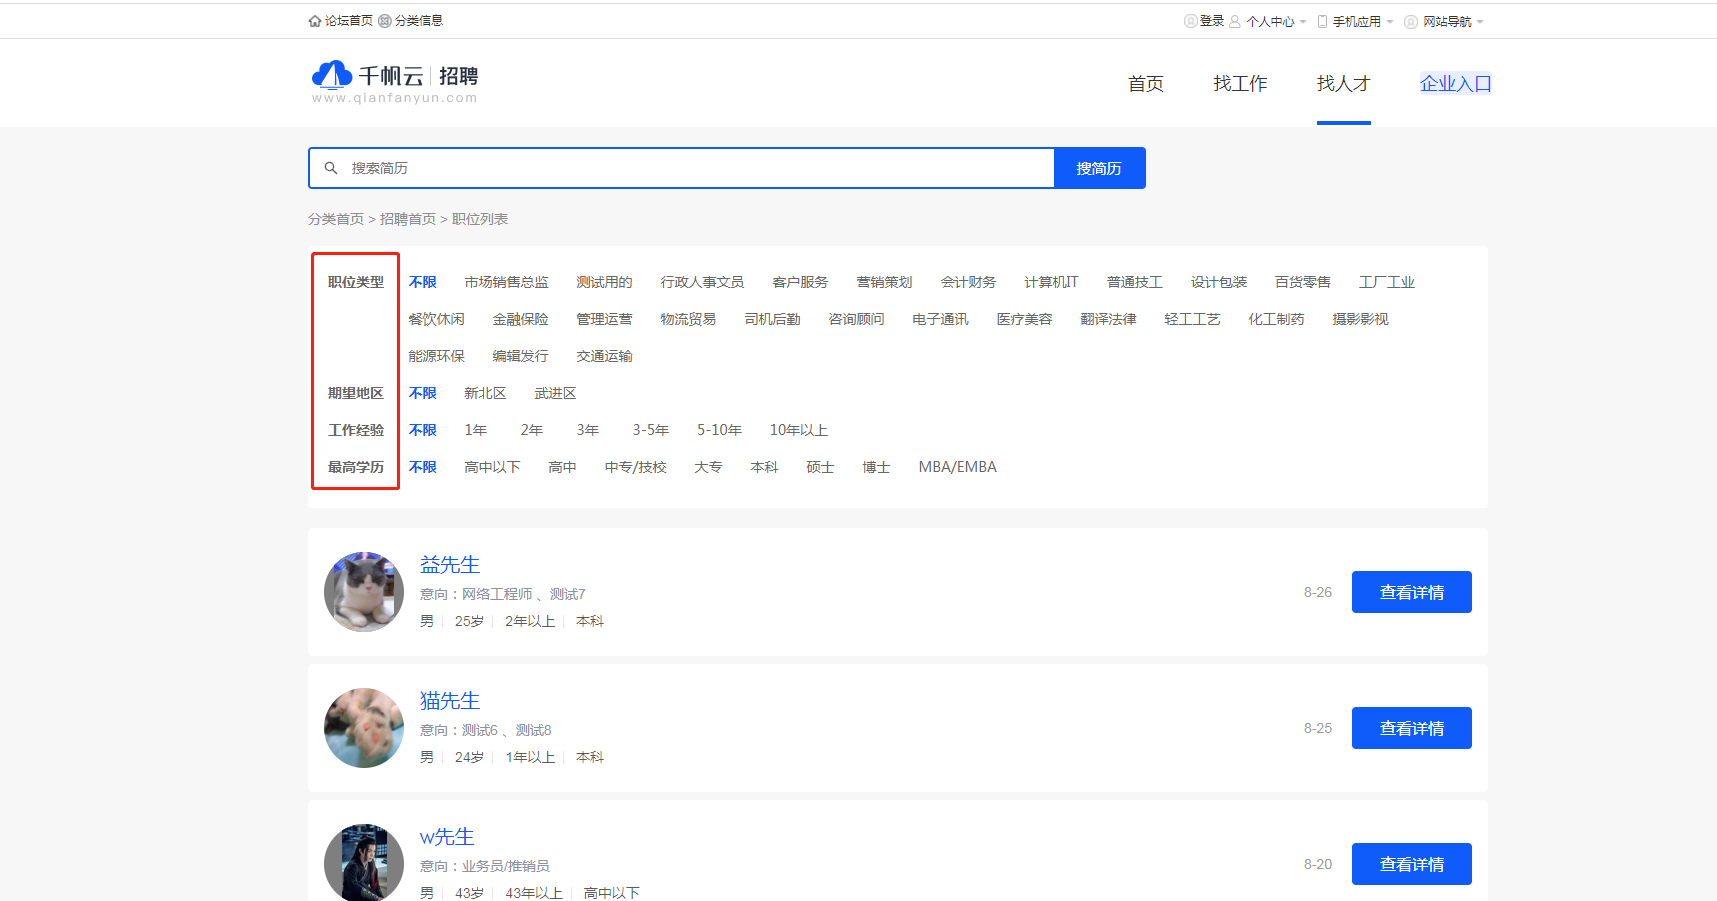Filter experience by 3-5年
The image size is (1717, 901).
(651, 430)
